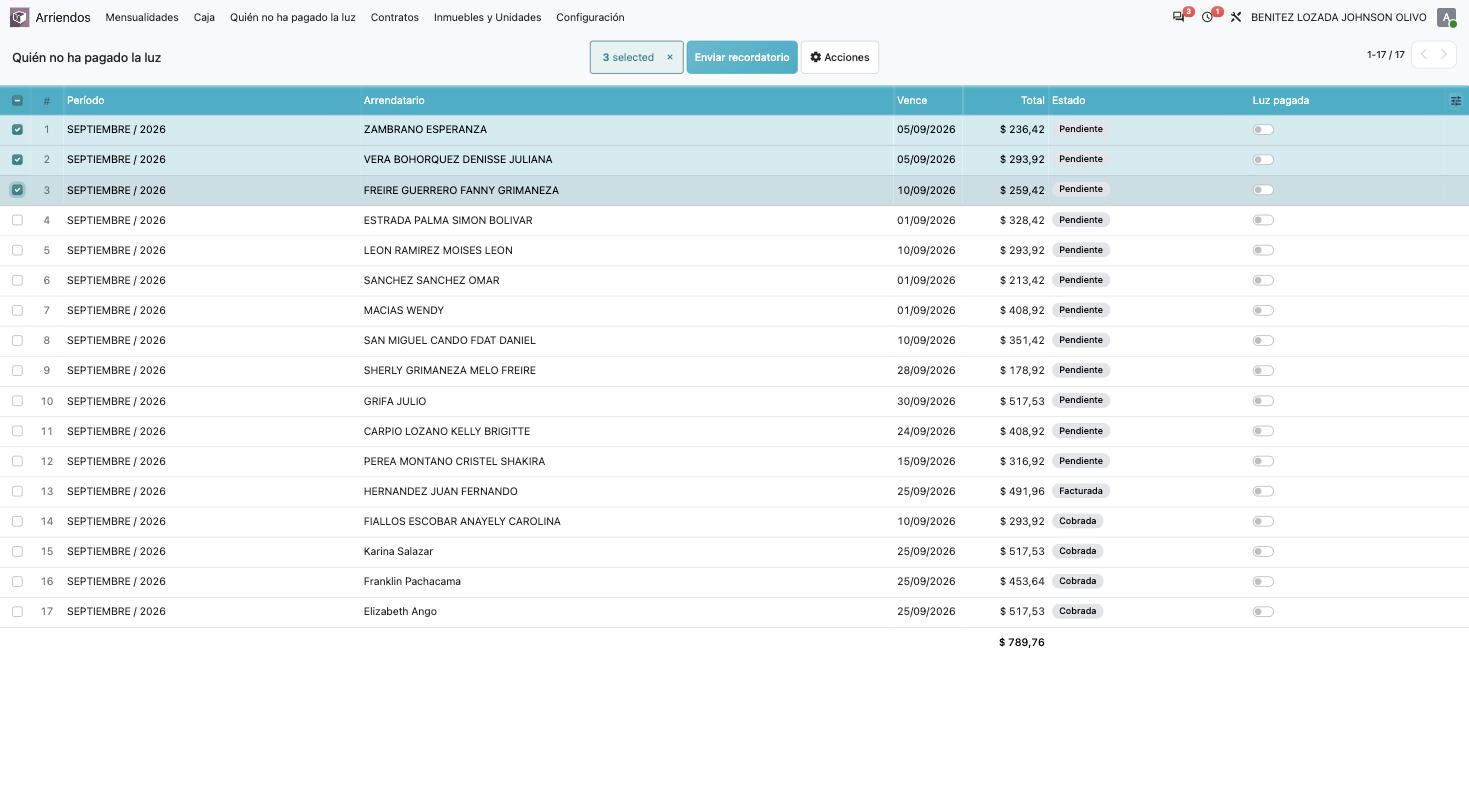Sort by the Luz pagada column header
The width and height of the screenshot is (1469, 812).
(x=1347, y=100)
